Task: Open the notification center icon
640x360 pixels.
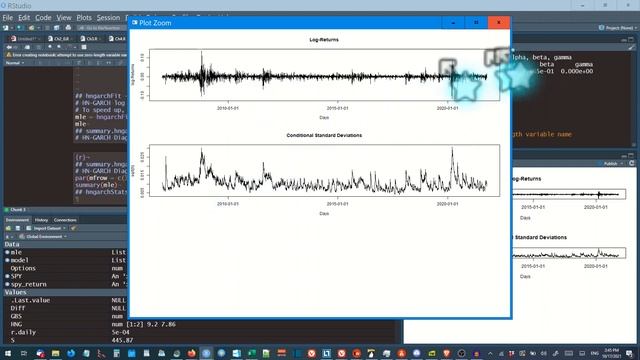Action: tap(629, 353)
